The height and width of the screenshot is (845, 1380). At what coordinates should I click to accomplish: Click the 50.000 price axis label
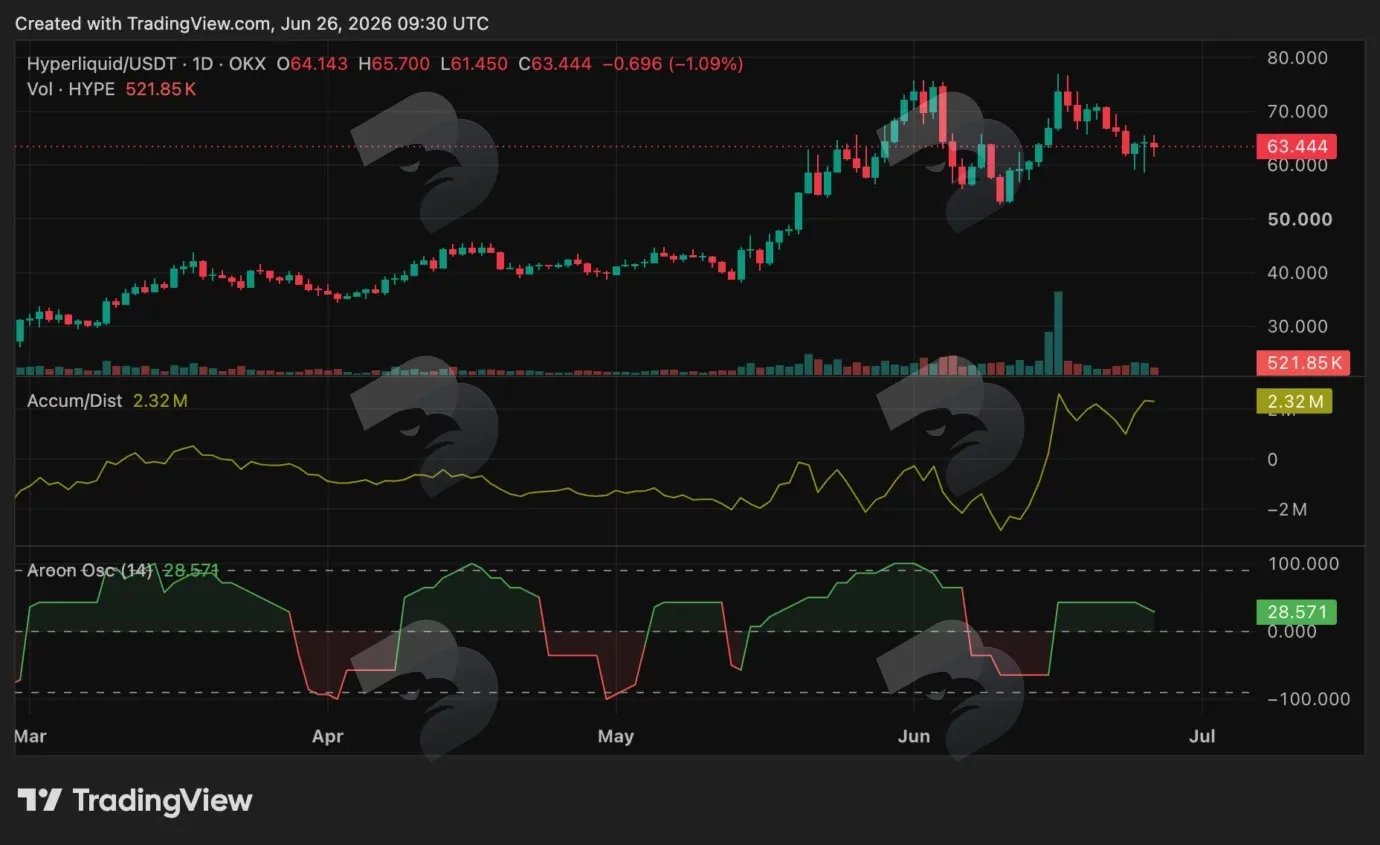(x=1299, y=219)
